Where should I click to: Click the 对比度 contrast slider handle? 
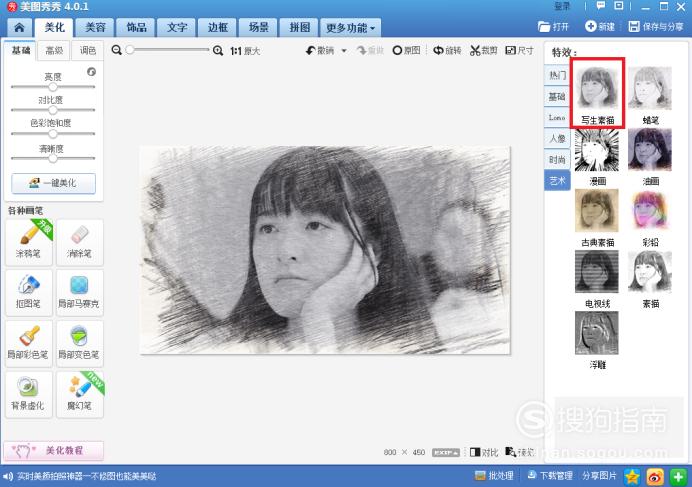pyautogui.click(x=53, y=110)
